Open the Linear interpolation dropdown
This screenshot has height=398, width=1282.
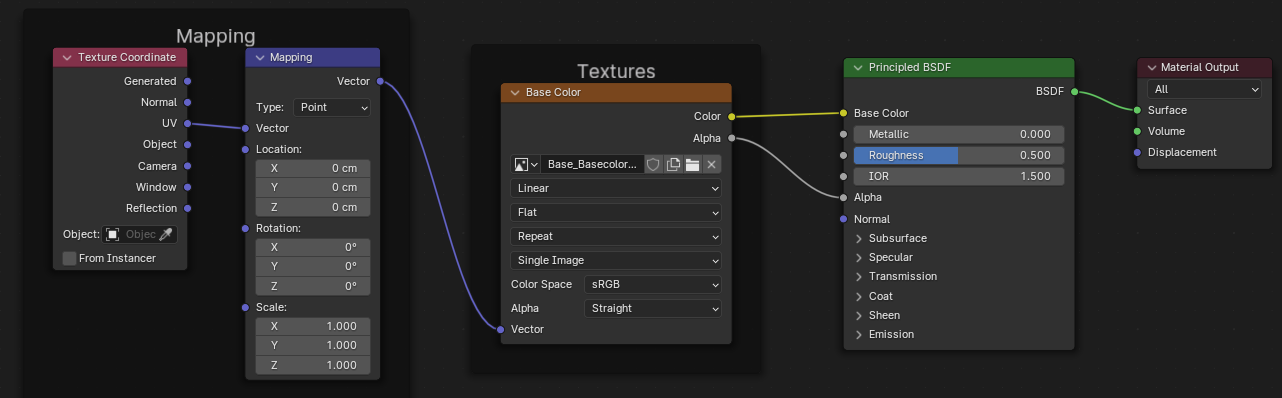click(616, 188)
